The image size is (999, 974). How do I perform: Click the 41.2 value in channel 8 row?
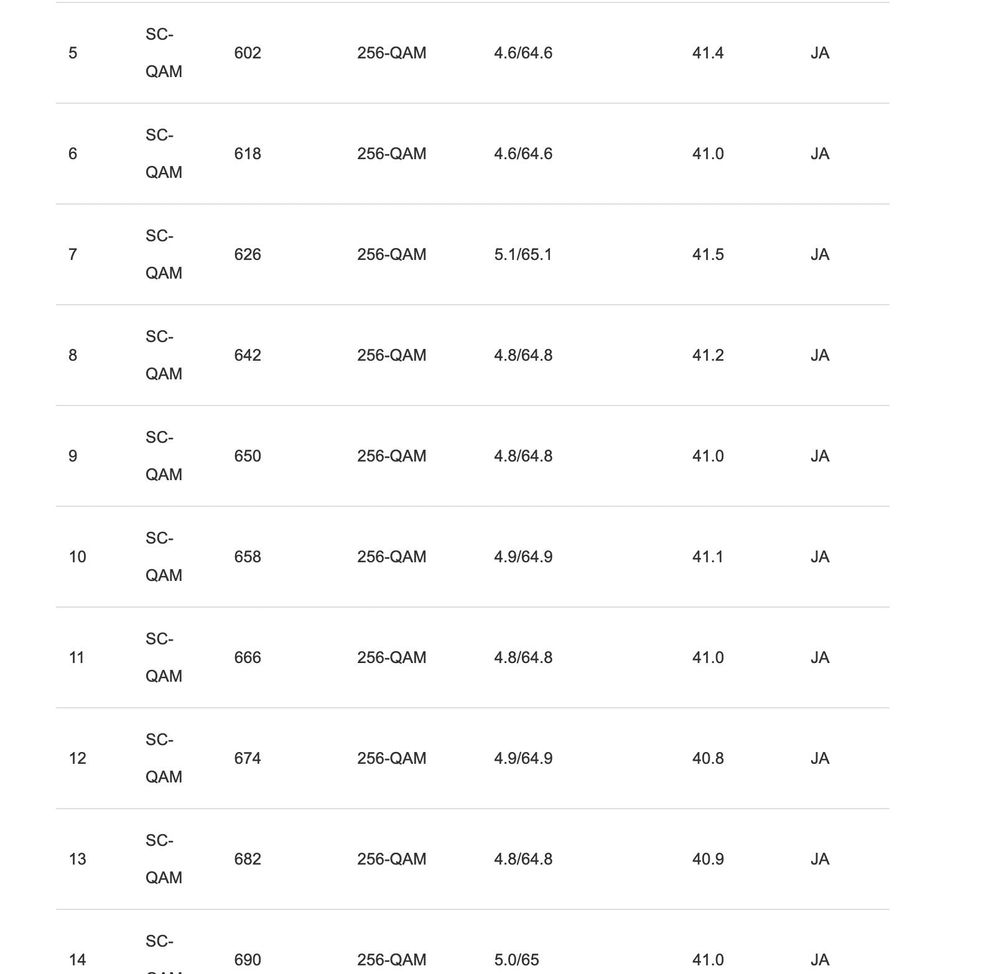click(x=707, y=356)
